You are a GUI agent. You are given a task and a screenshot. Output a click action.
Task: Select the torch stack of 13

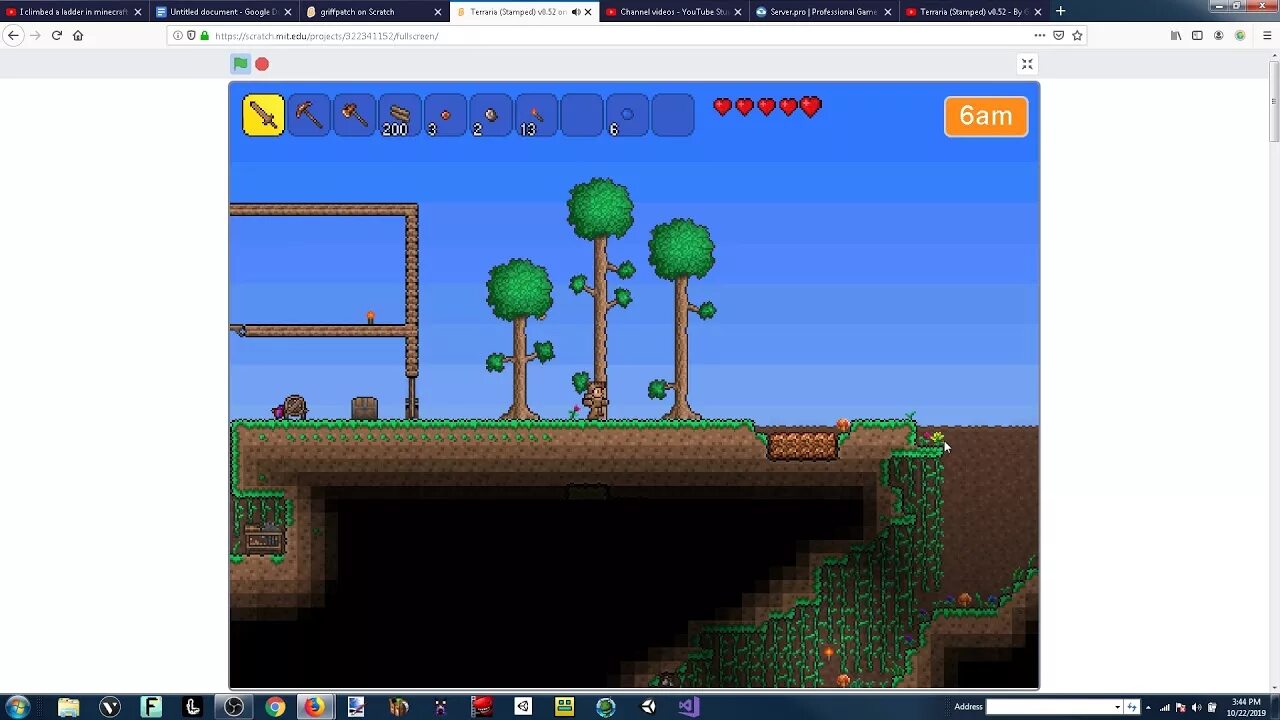pos(536,115)
